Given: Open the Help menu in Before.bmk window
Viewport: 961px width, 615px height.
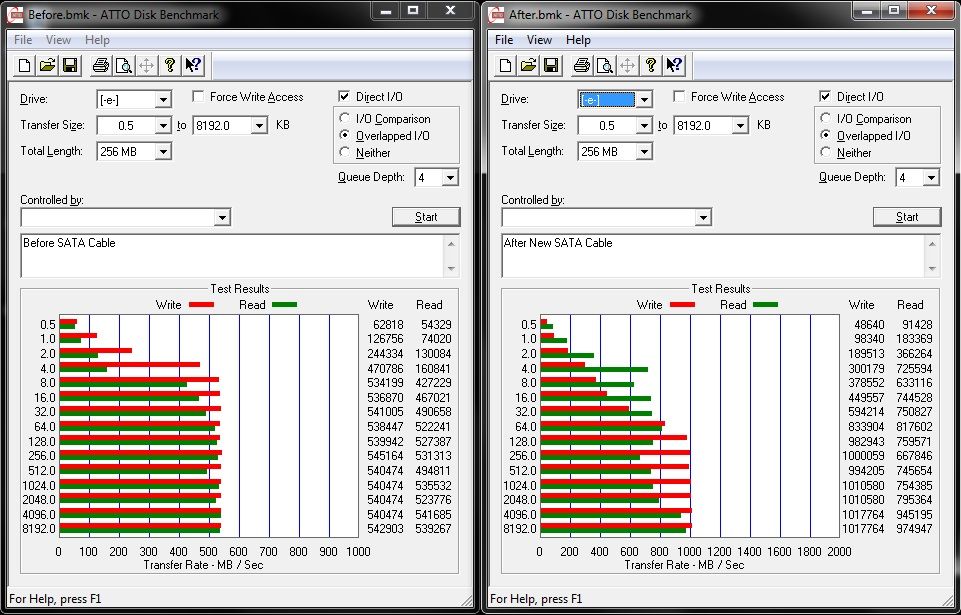Looking at the screenshot, I should coord(97,40).
